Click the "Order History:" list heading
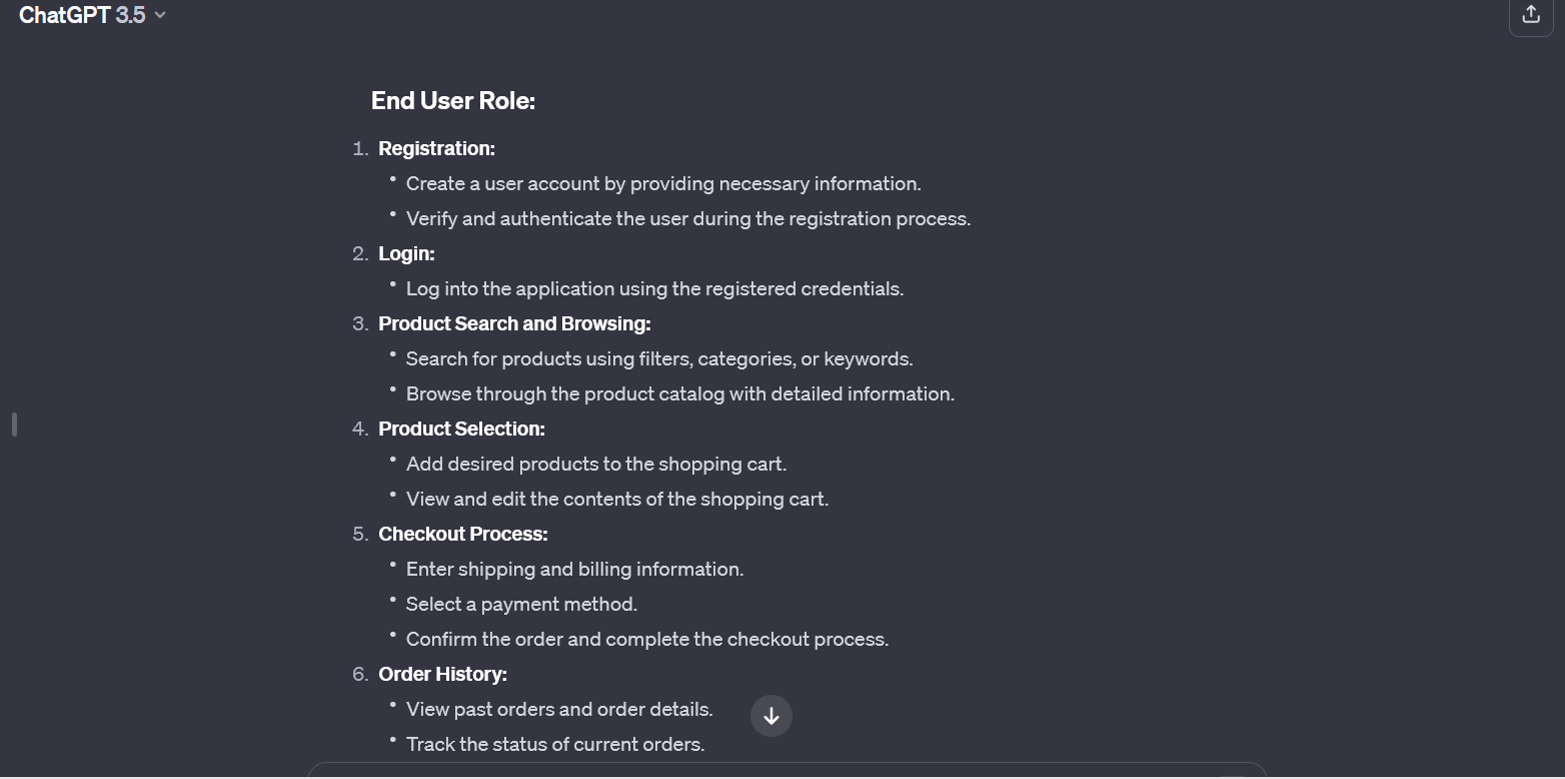 tap(442, 673)
